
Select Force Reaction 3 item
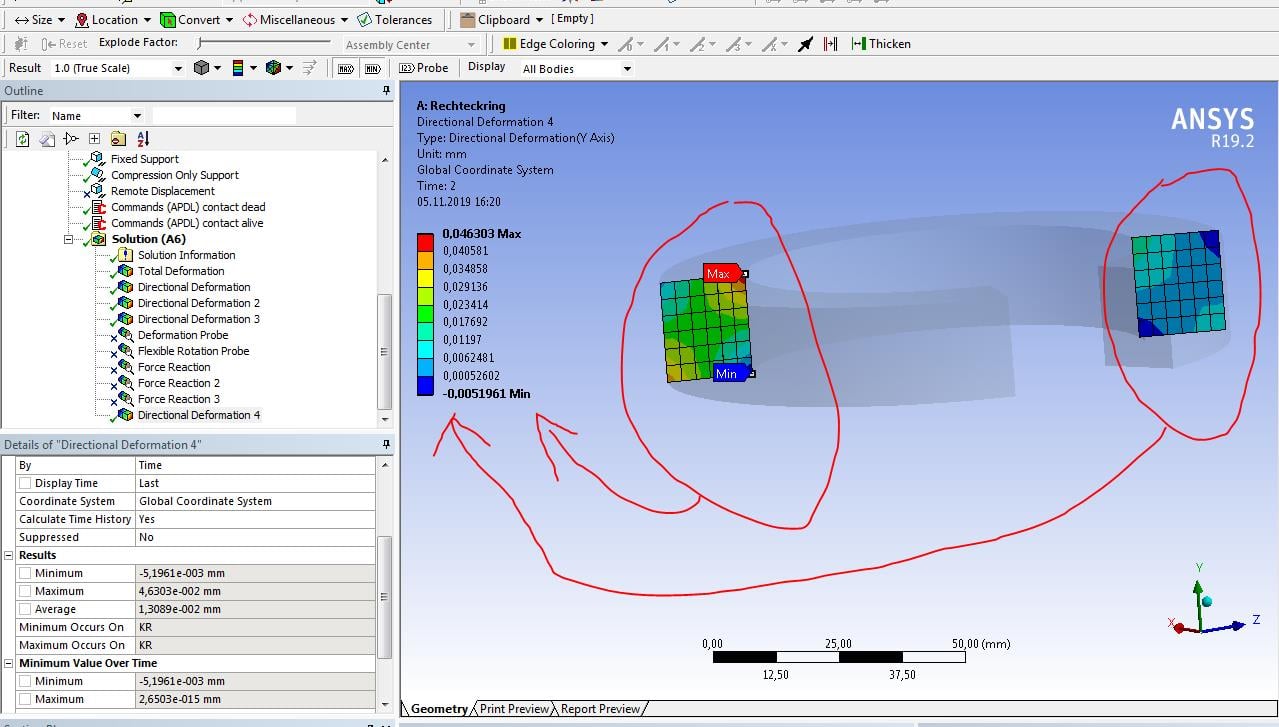(x=179, y=399)
